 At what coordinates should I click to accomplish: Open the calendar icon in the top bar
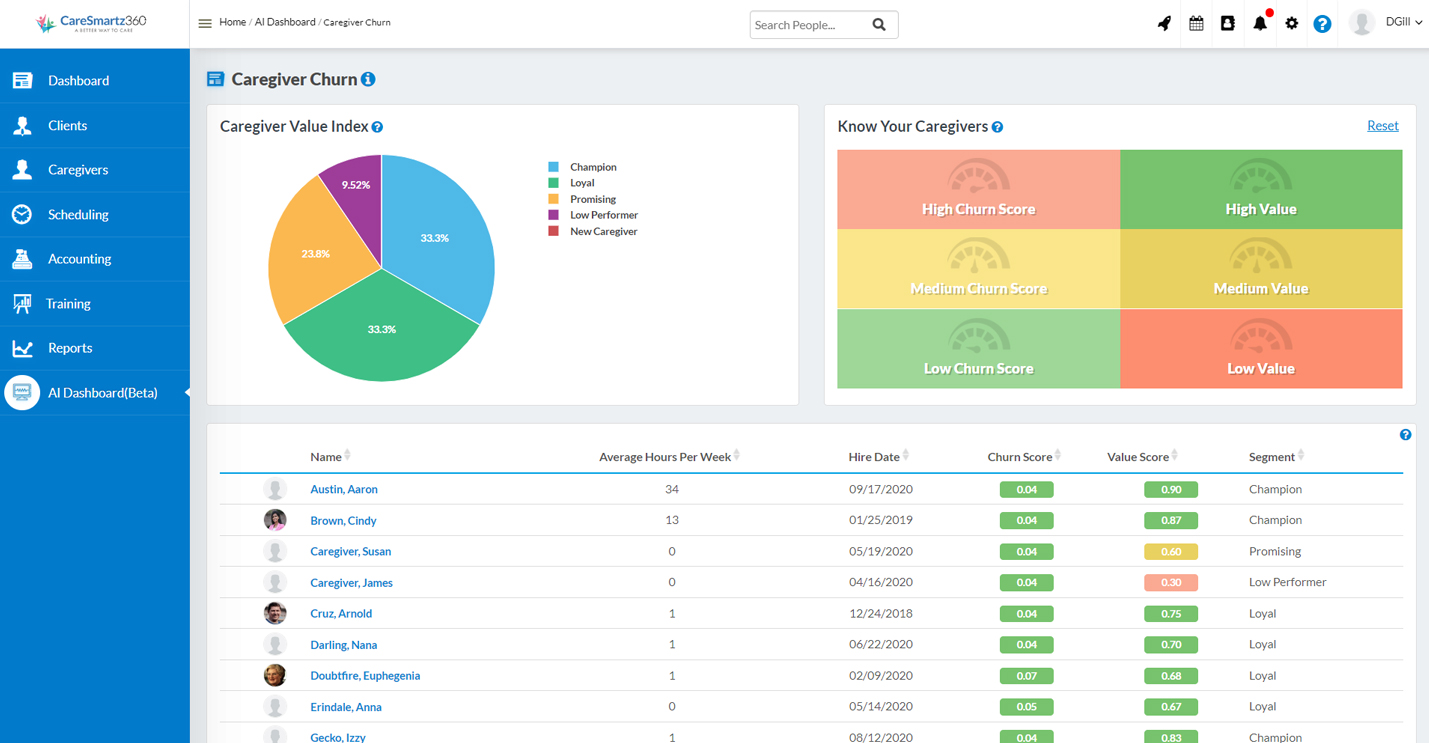pyautogui.click(x=1195, y=22)
